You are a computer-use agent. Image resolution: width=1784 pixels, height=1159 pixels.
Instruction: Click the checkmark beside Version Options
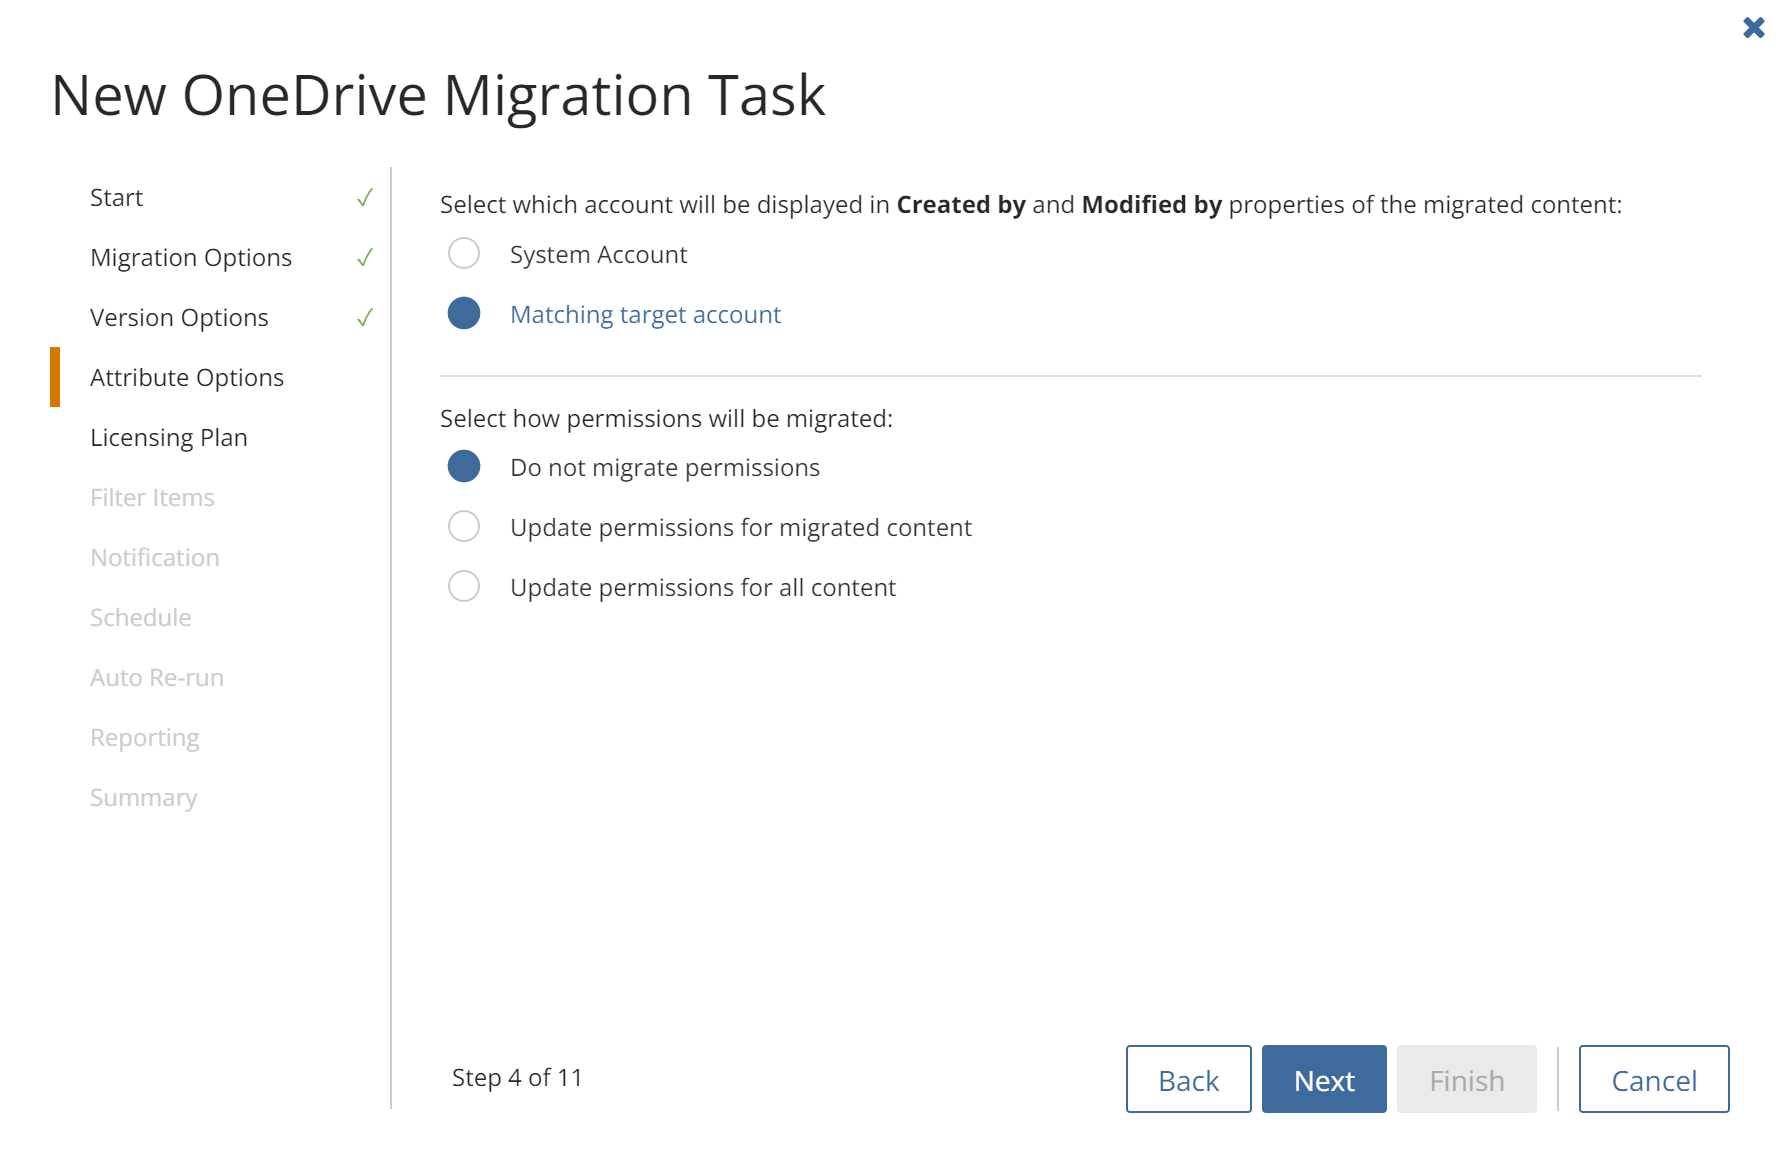(x=365, y=317)
